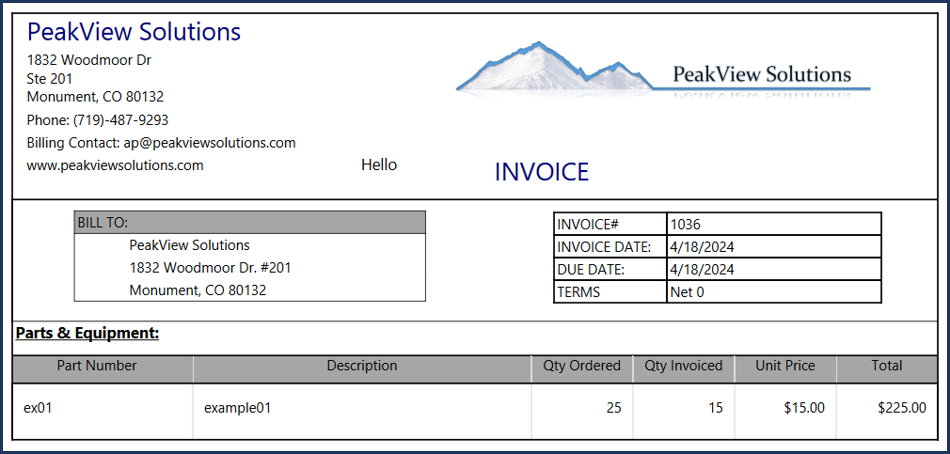
Task: Select 'PeakView Solutions' in the Bill To box
Action: (190, 245)
